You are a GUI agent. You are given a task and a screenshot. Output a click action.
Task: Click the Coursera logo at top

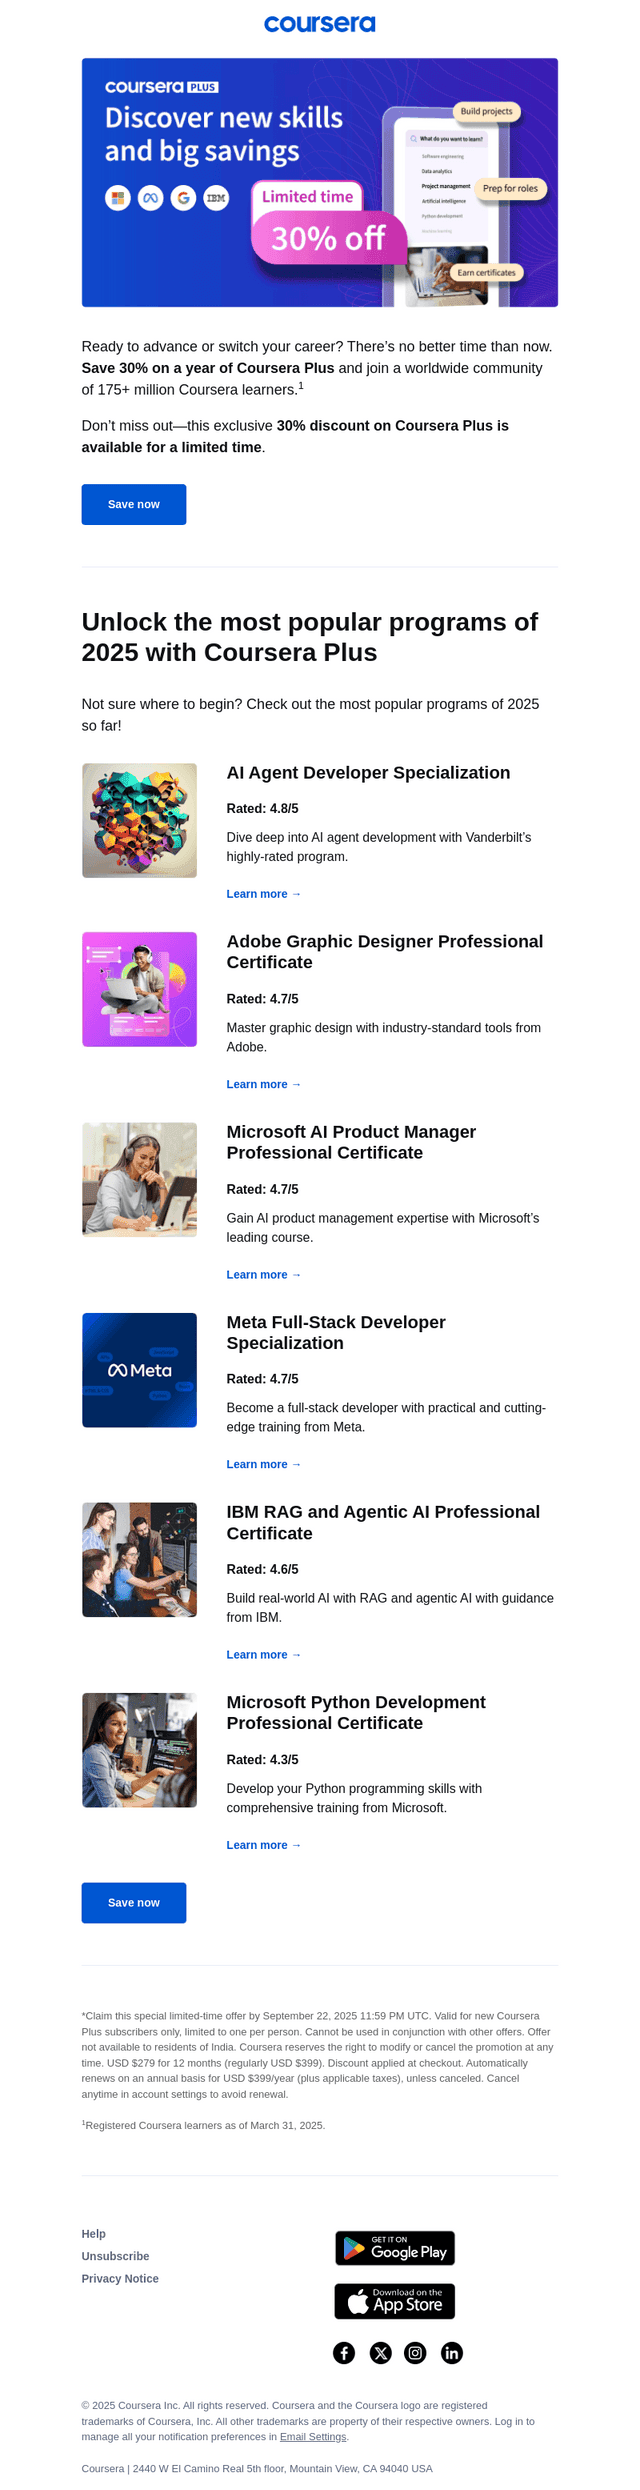click(x=320, y=24)
